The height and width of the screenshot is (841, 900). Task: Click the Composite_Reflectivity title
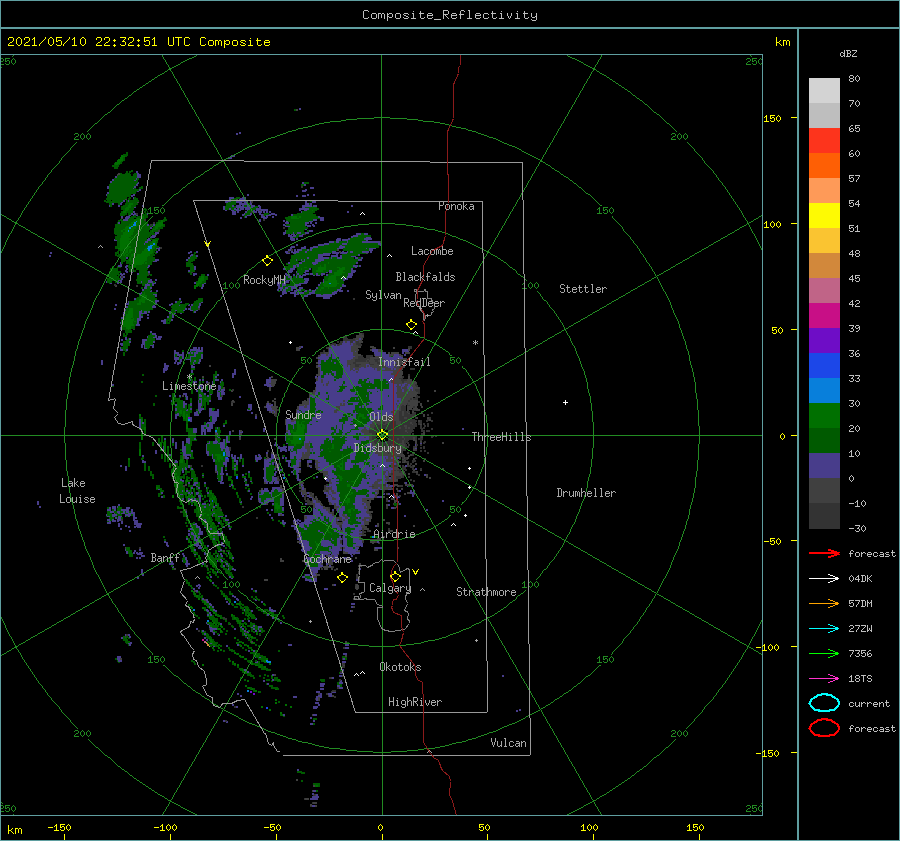(450, 15)
